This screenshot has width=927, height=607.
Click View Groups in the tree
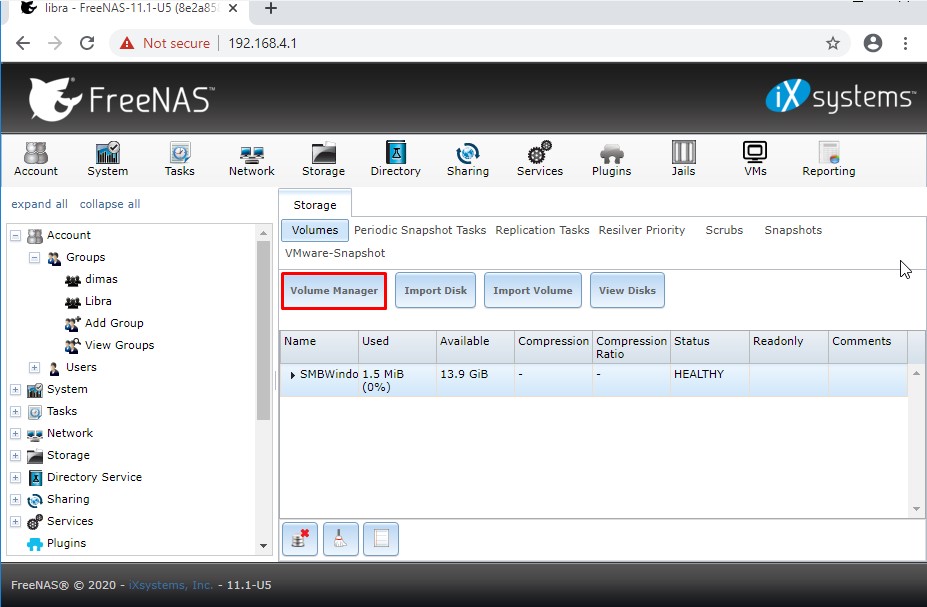coord(119,345)
